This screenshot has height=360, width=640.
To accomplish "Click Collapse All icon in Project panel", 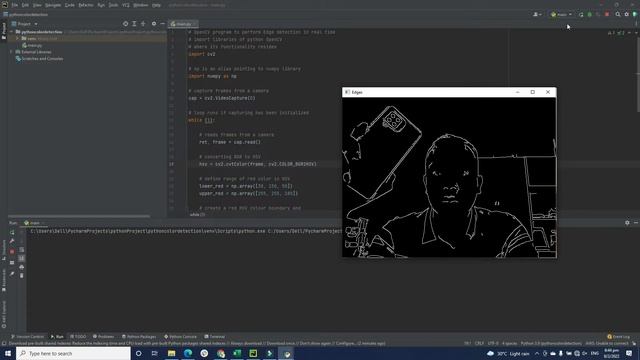I will 143,24.
